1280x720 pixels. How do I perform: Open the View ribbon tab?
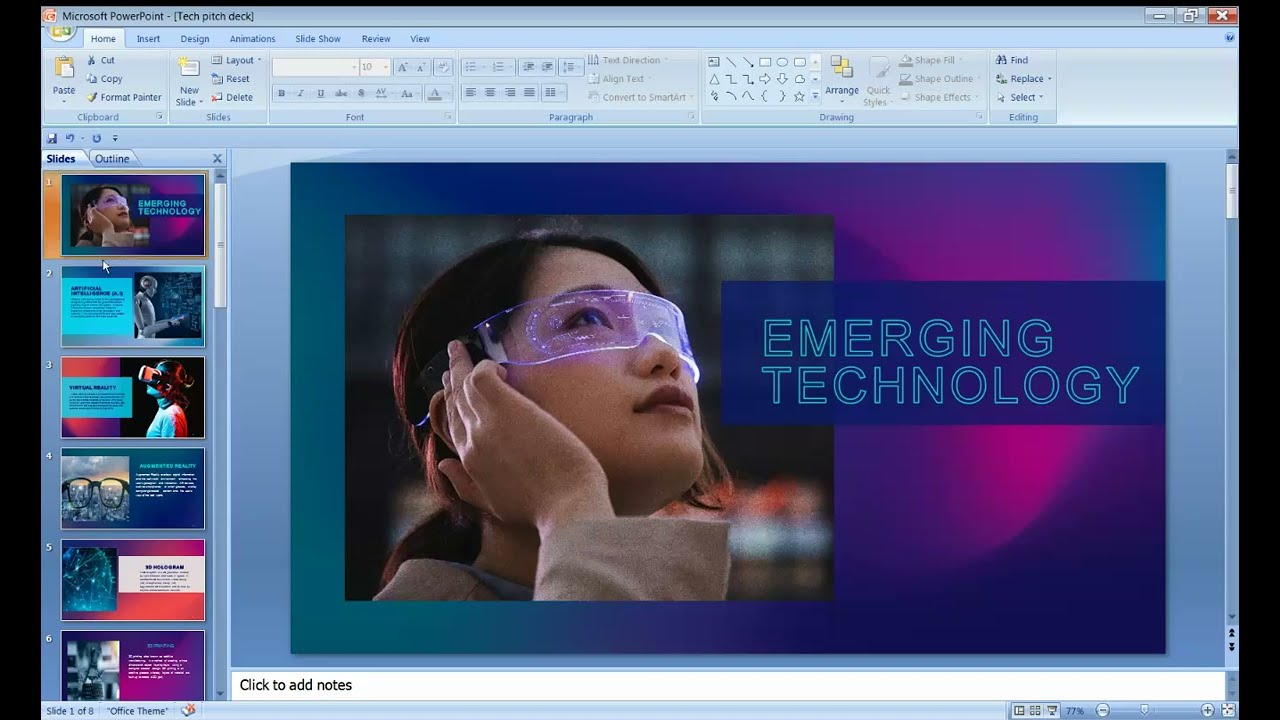point(420,39)
